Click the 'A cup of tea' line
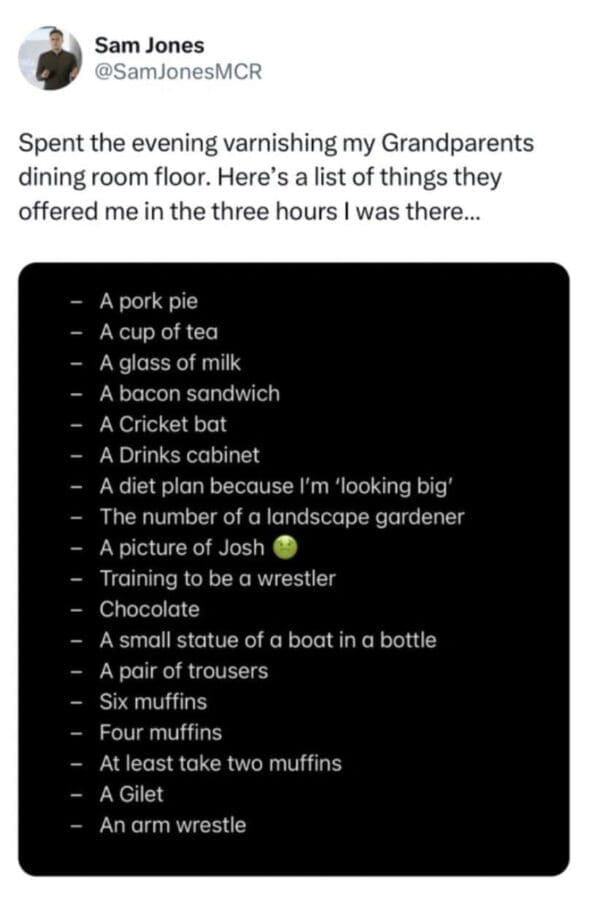600x904 pixels. (x=158, y=332)
